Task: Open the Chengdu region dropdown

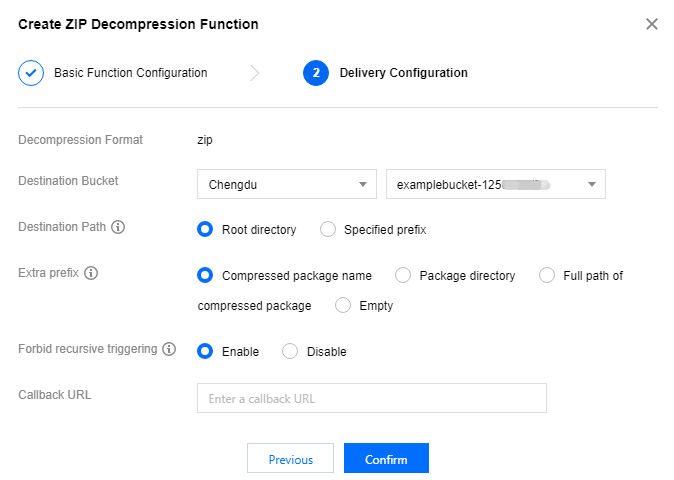Action: point(287,184)
